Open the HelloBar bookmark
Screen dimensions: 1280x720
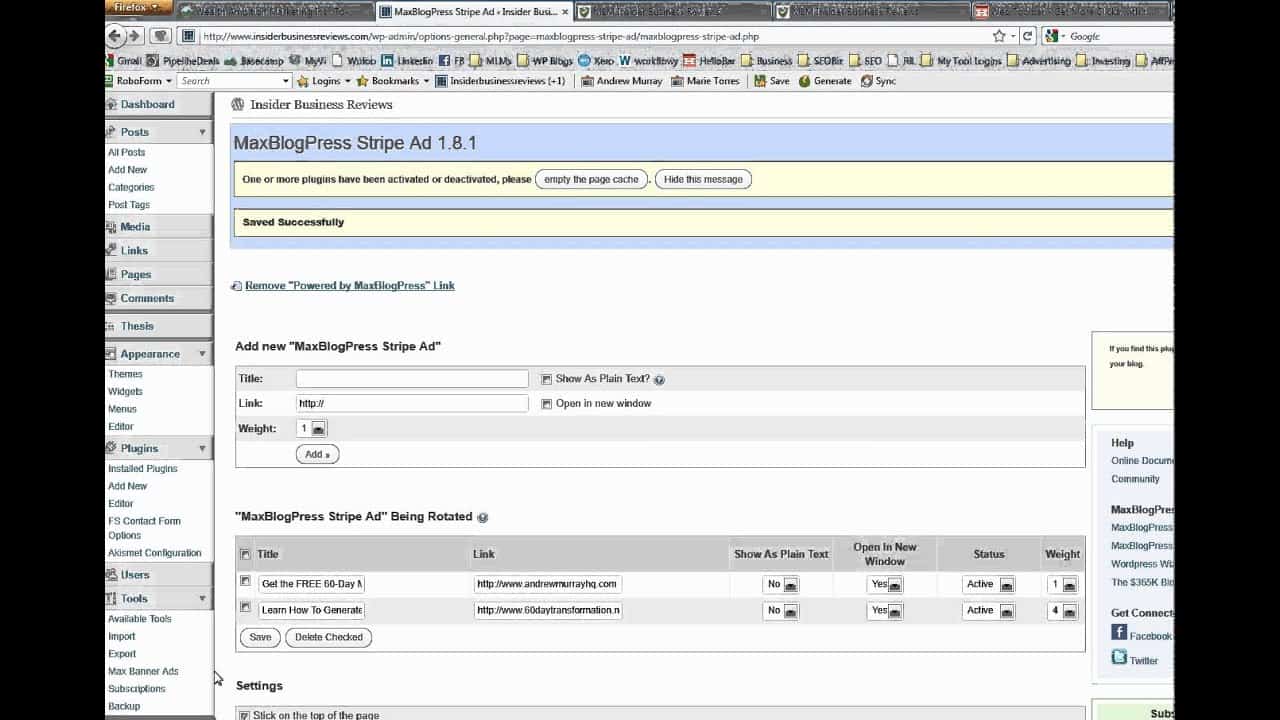click(x=709, y=61)
